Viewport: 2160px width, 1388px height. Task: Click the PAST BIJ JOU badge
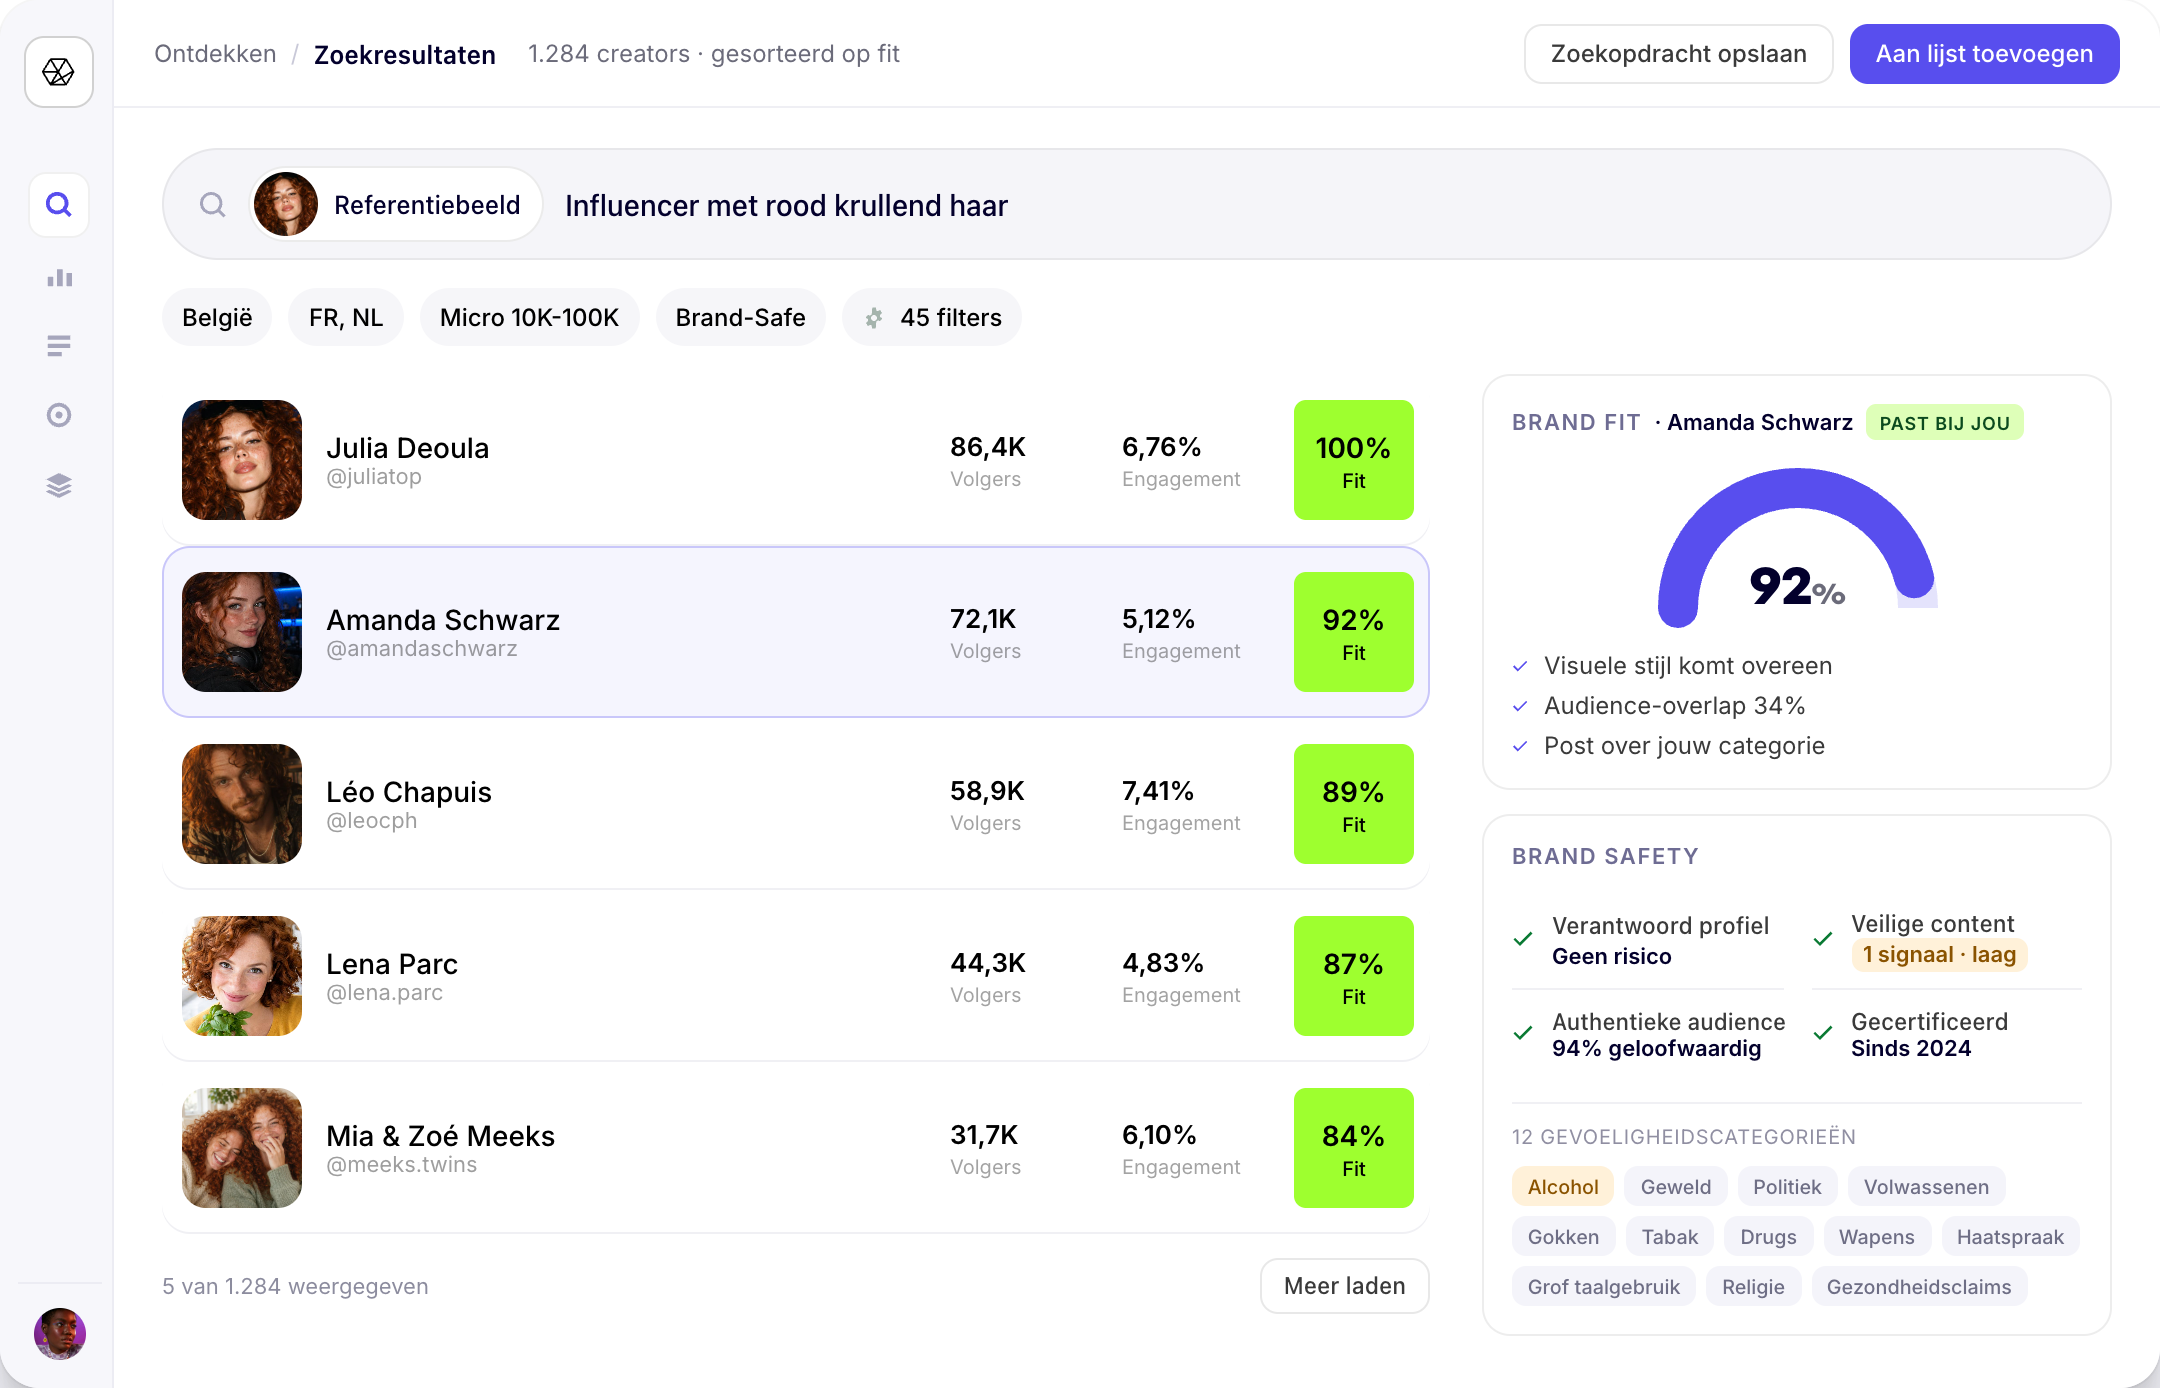click(x=1944, y=423)
